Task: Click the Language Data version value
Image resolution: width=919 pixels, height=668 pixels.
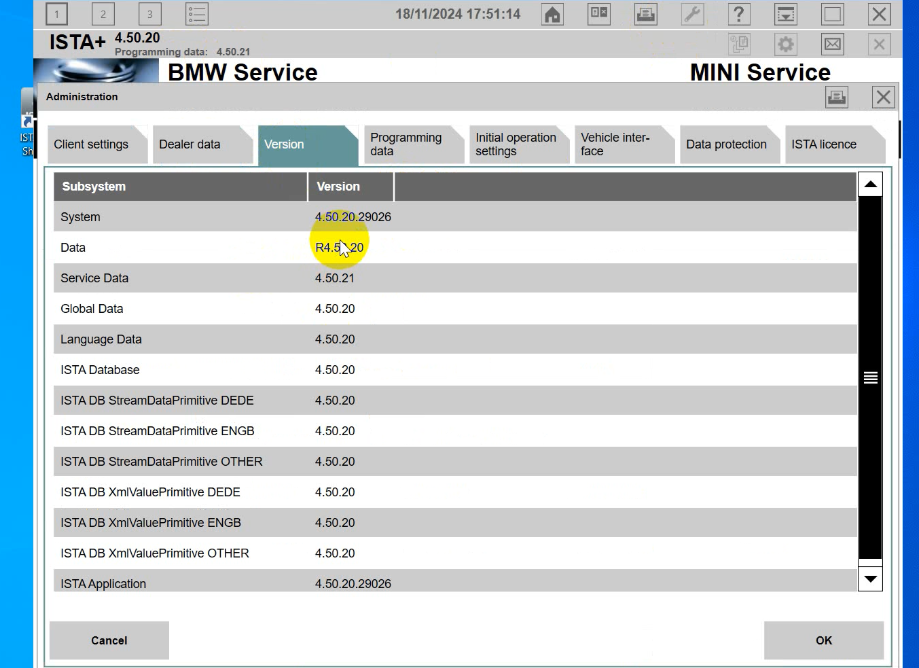Action: click(x=335, y=339)
